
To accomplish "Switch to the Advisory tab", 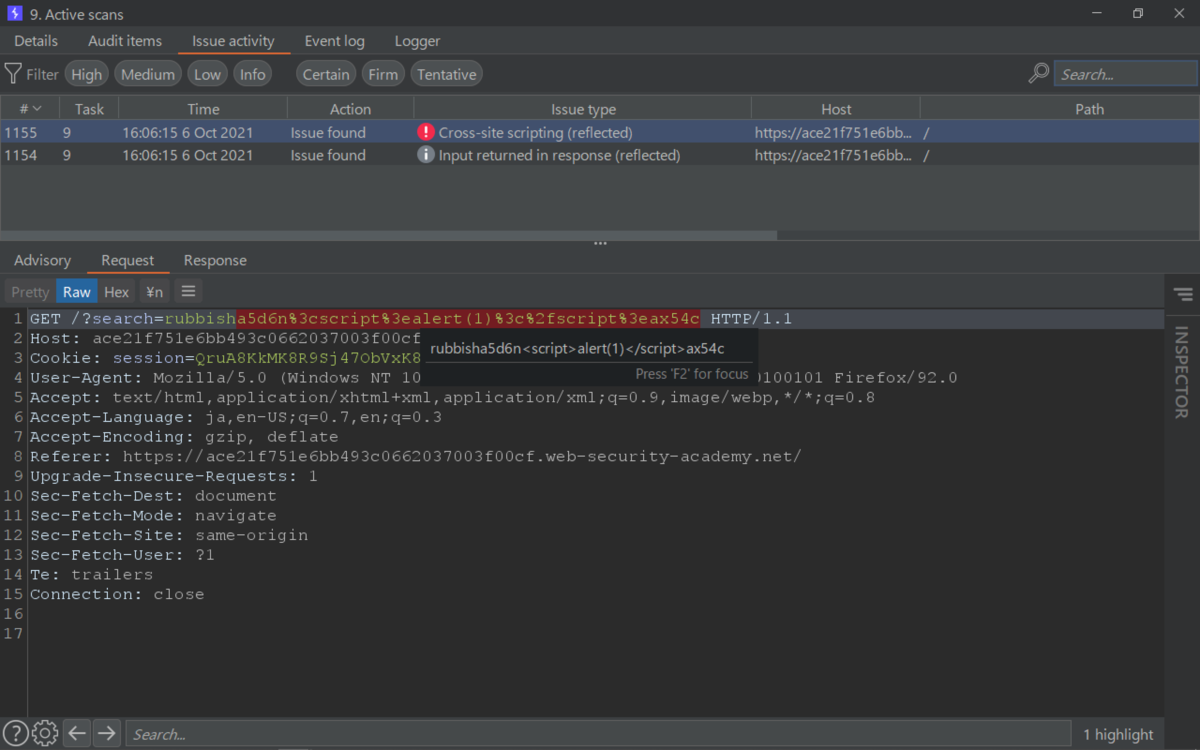I will tap(42, 260).
